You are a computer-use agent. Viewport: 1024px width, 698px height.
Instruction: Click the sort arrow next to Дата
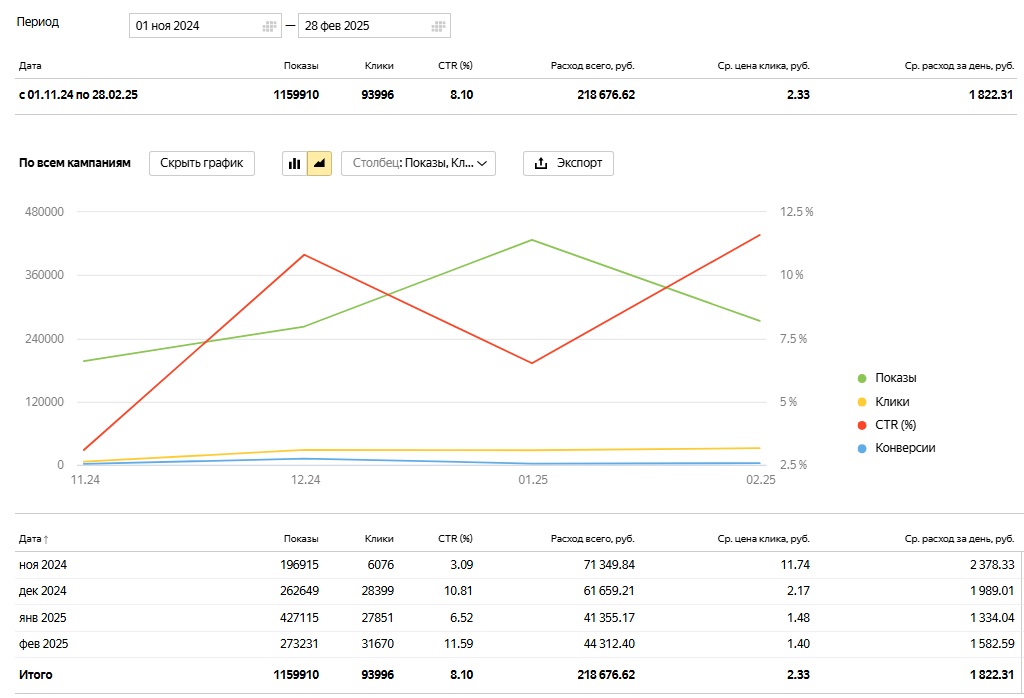click(46, 540)
